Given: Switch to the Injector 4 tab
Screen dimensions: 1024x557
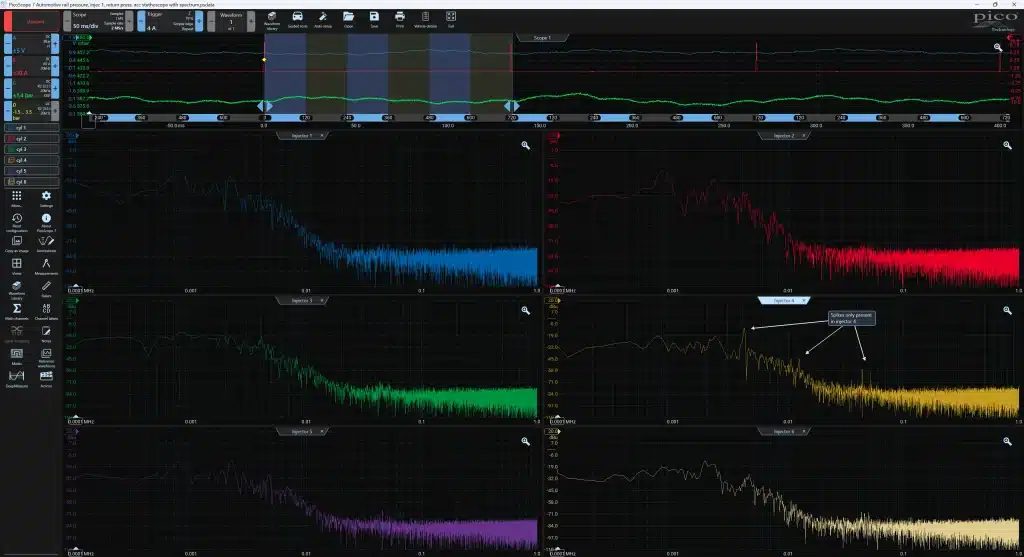Looking at the screenshot, I should pos(784,300).
